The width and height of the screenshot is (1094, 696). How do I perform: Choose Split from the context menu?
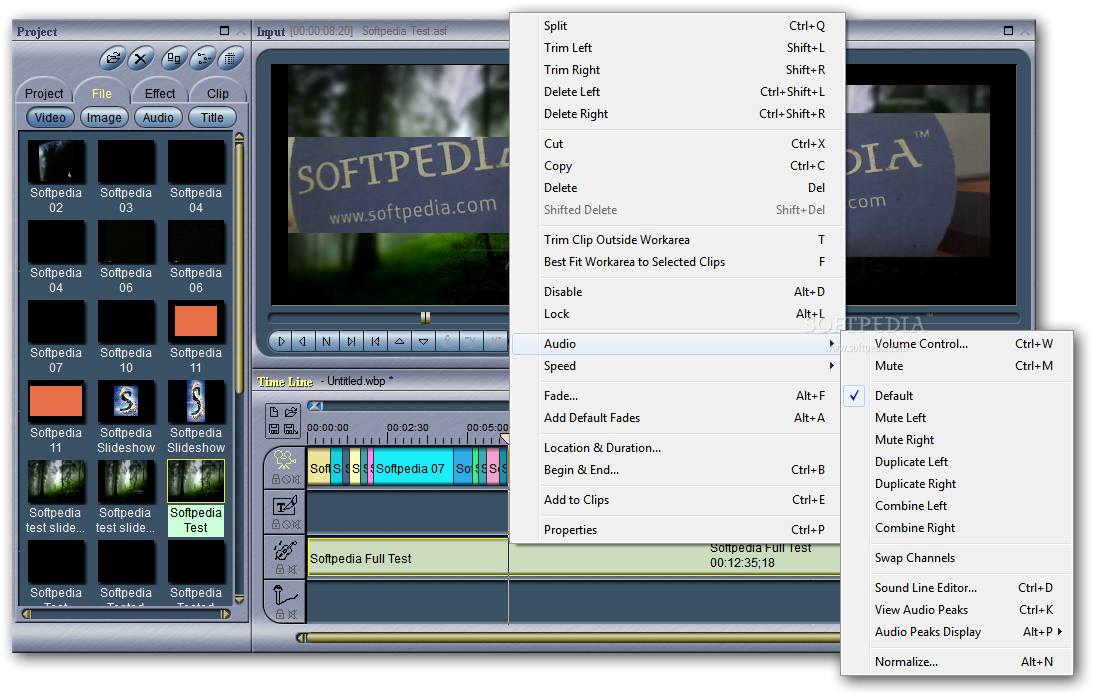(678, 26)
